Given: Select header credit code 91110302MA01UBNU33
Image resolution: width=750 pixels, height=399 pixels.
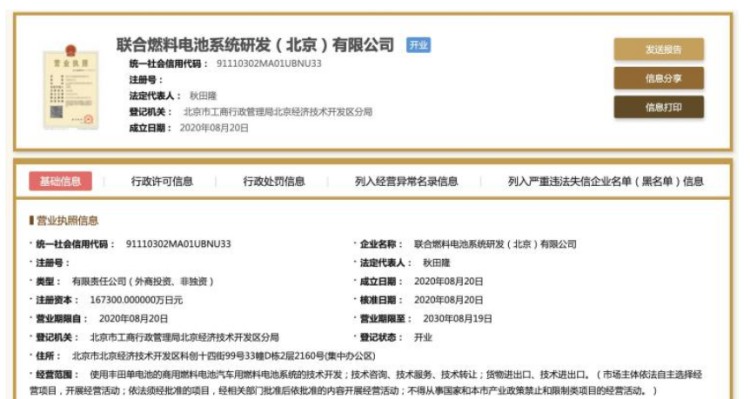Looking at the screenshot, I should click(269, 64).
